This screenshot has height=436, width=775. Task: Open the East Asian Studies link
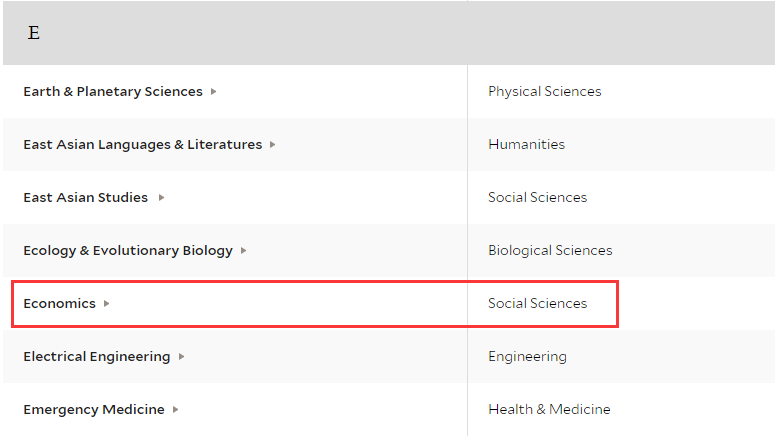click(86, 198)
